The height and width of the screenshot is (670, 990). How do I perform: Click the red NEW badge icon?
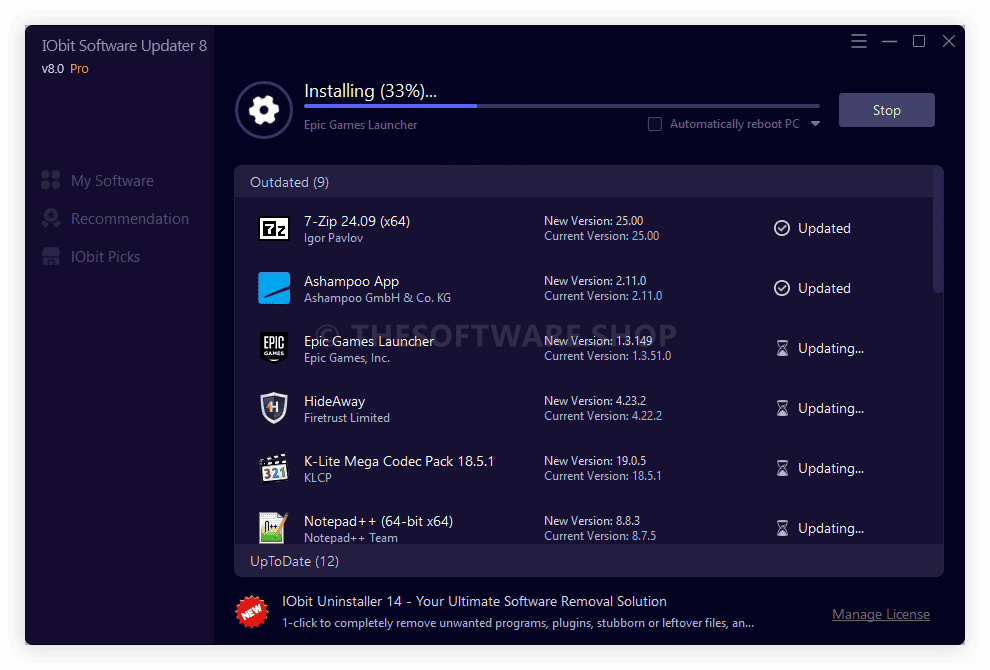252,612
